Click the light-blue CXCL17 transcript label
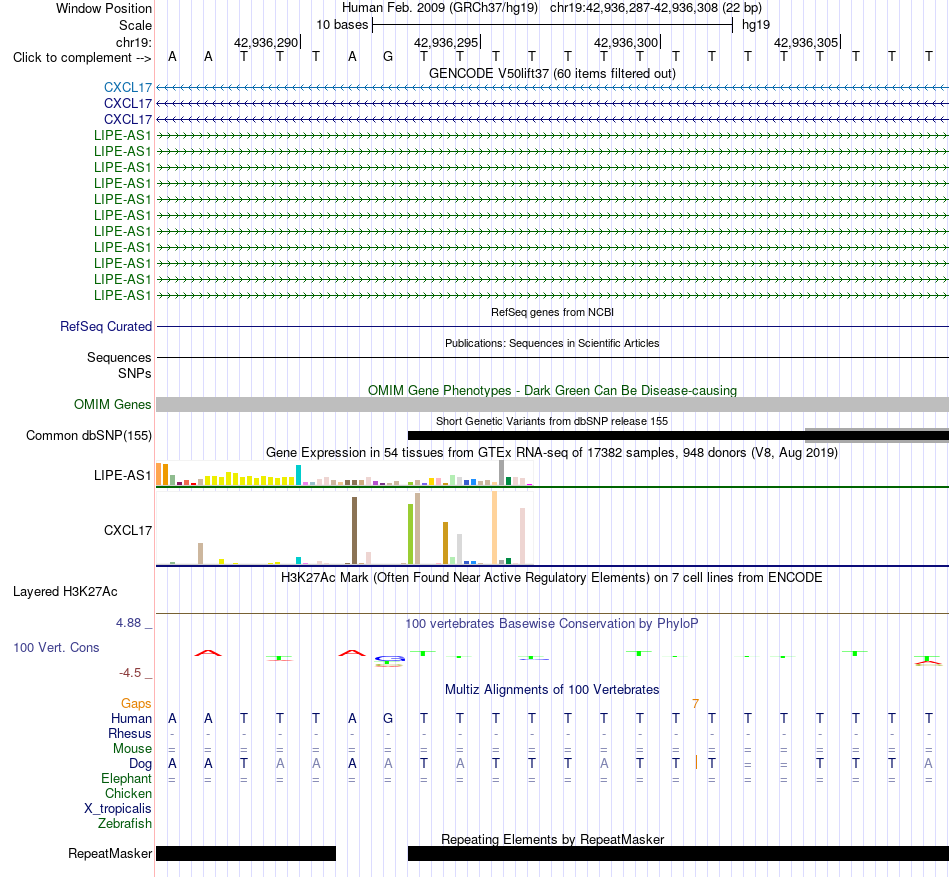The image size is (950, 877). pyautogui.click(x=127, y=88)
